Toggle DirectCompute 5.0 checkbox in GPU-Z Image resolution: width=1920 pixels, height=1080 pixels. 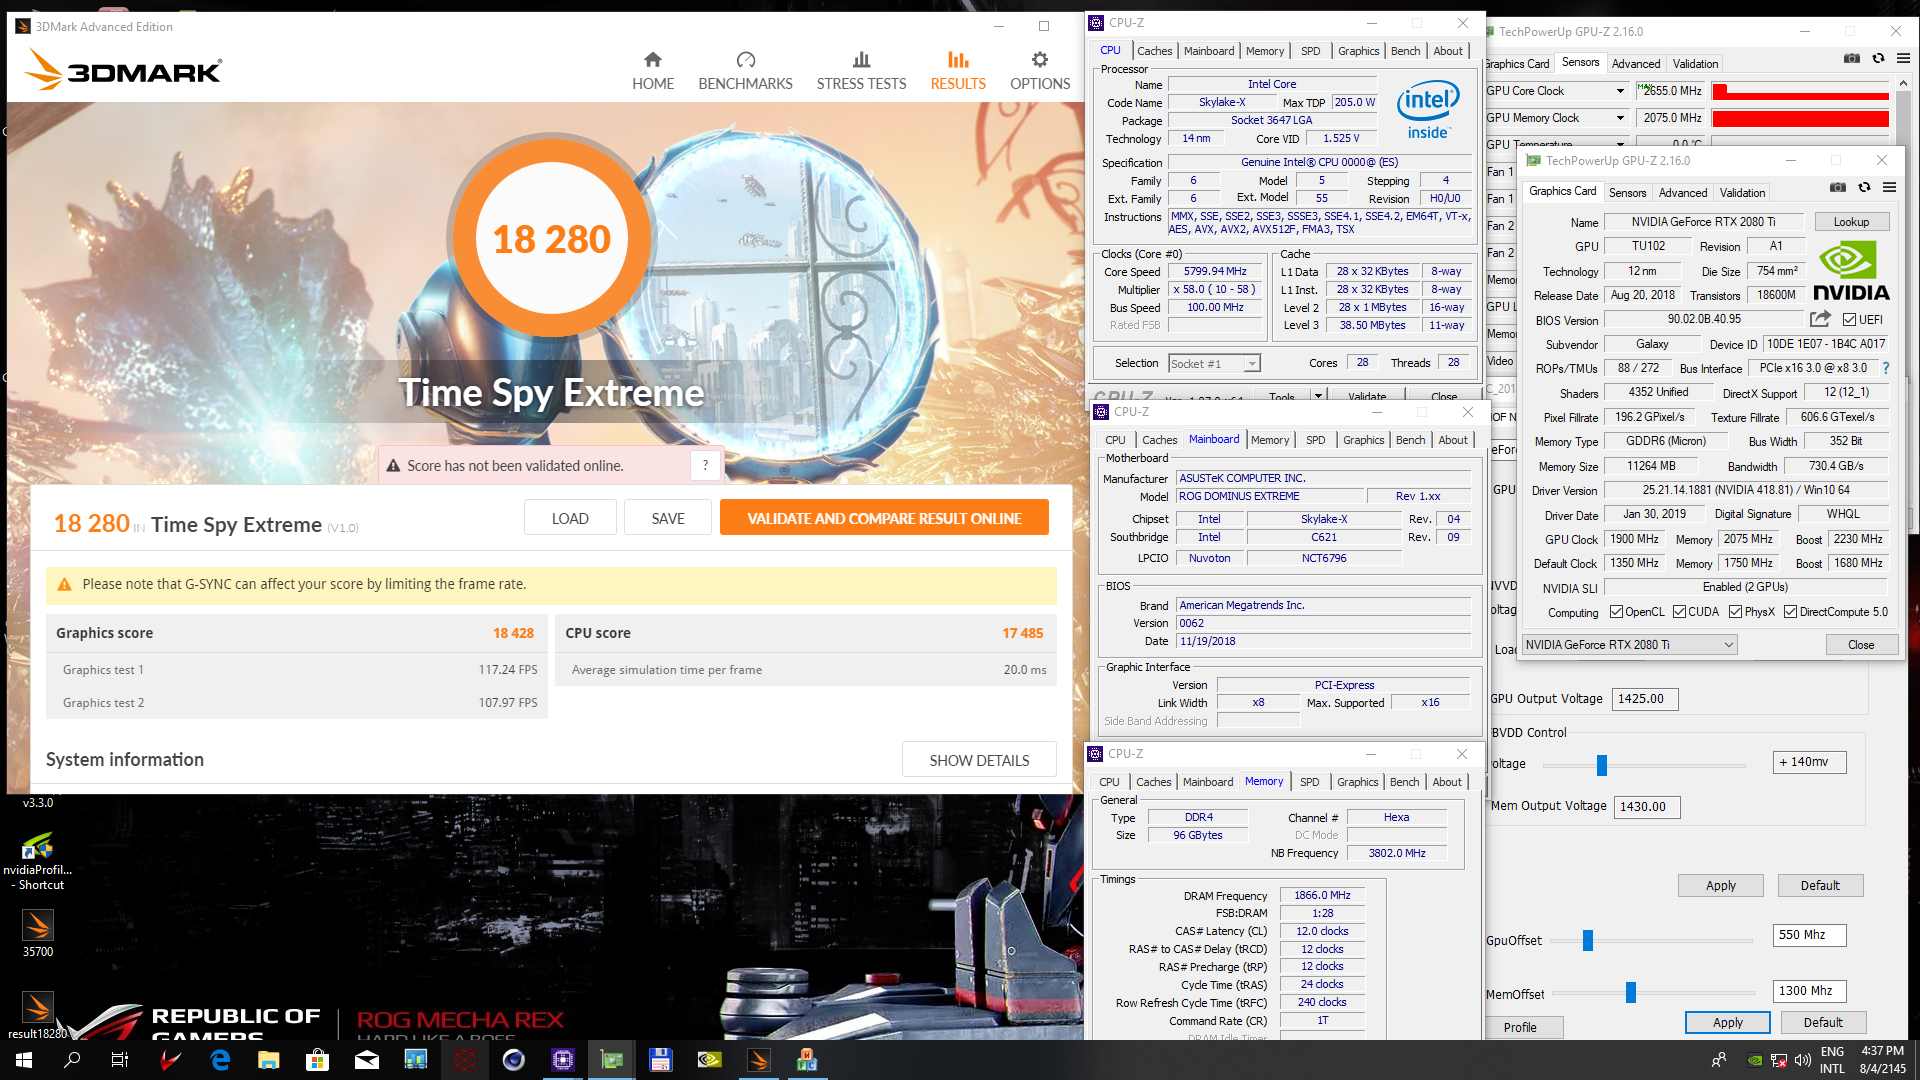pos(1791,612)
